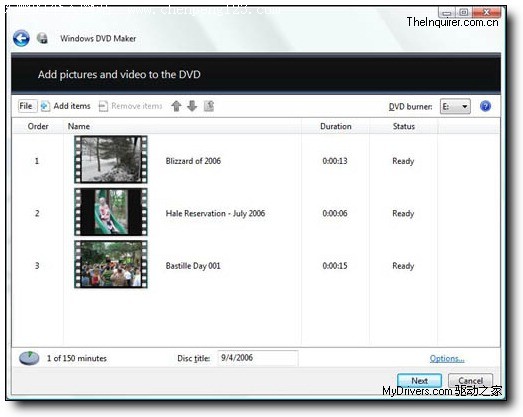Click duration 0:00:06 cell
Viewport: 523px width, 417px height.
[x=335, y=213]
